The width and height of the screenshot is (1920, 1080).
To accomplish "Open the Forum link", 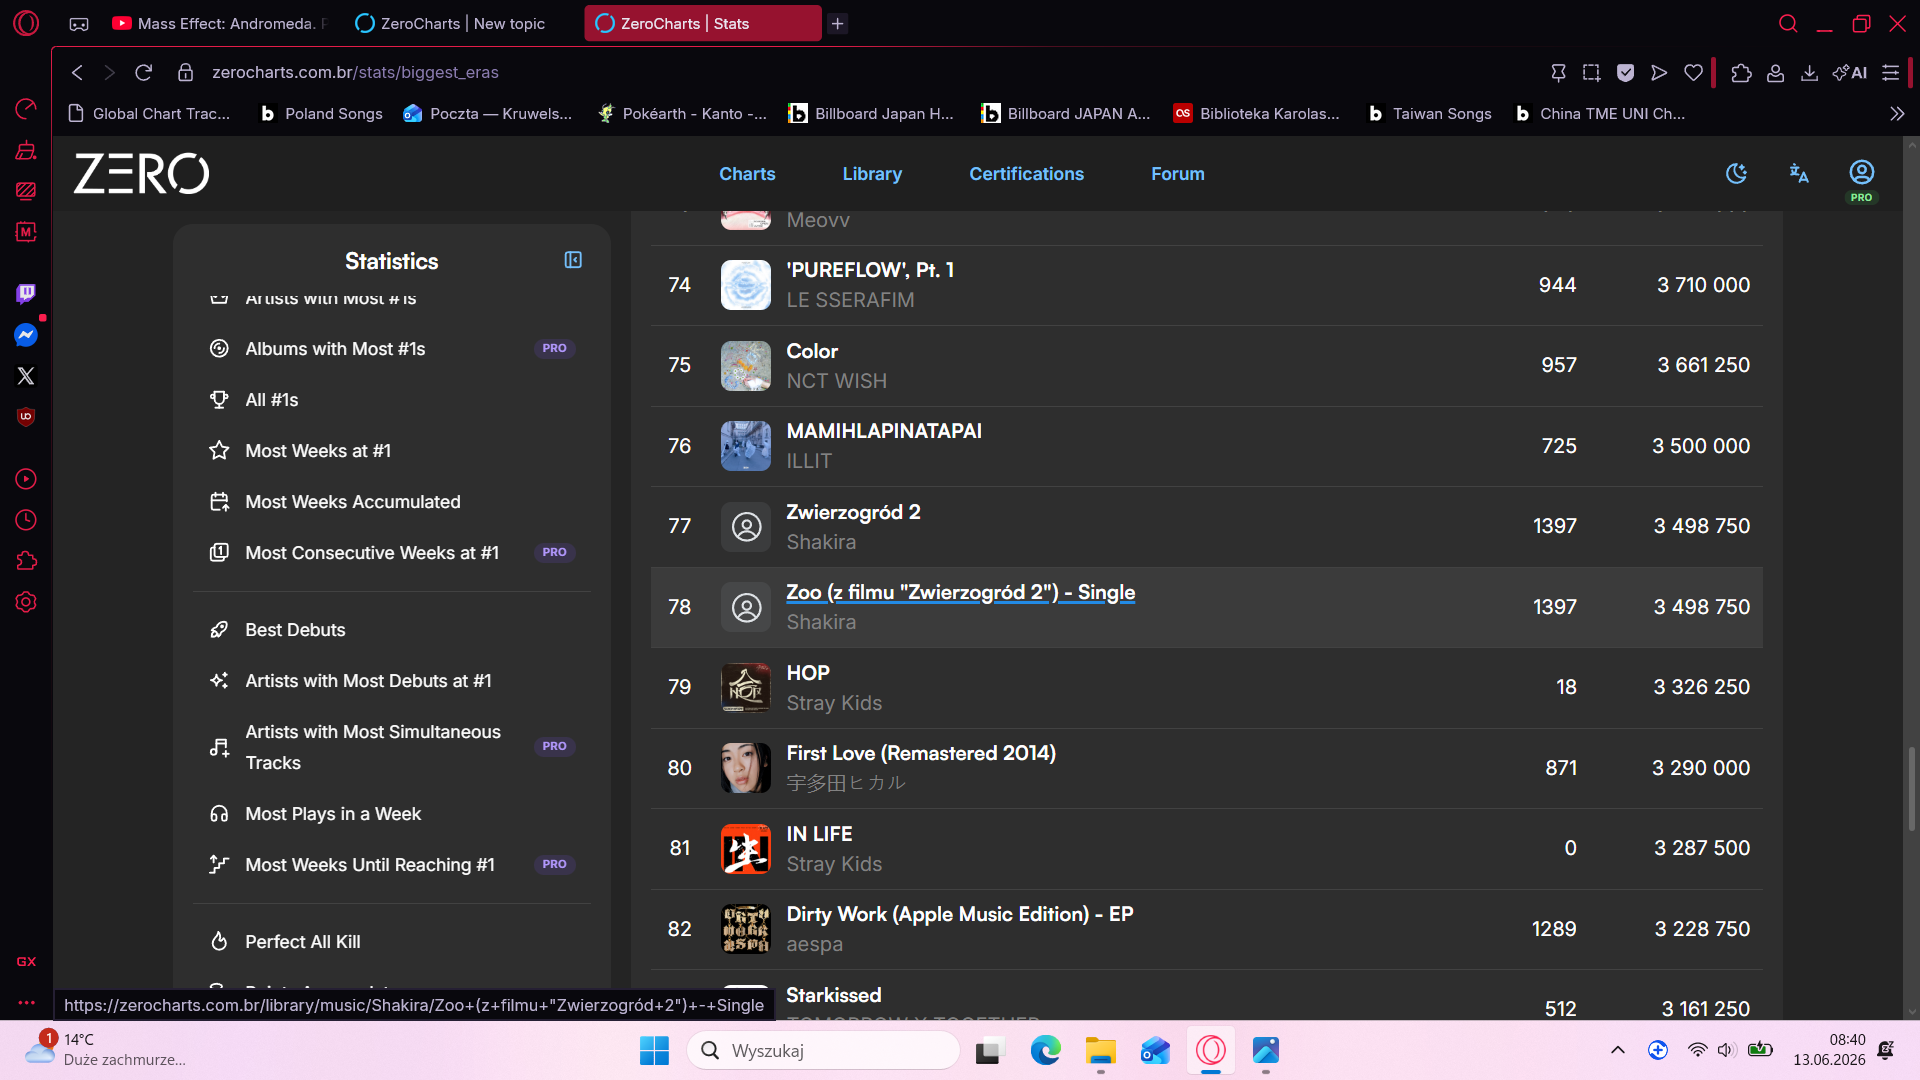I will pyautogui.click(x=1177, y=174).
